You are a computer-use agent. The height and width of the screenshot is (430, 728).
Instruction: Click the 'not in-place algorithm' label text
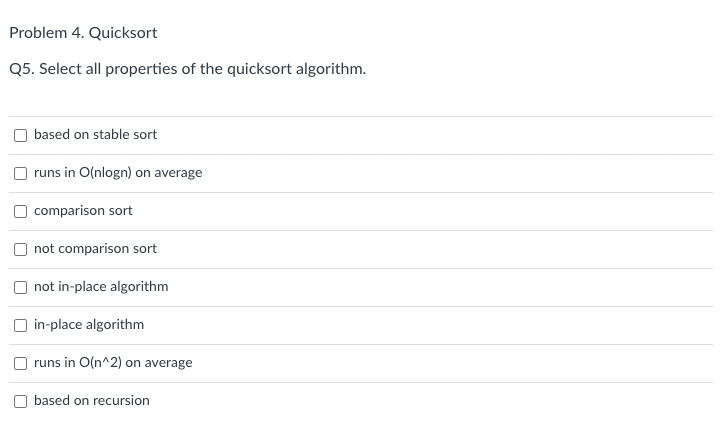tap(101, 287)
